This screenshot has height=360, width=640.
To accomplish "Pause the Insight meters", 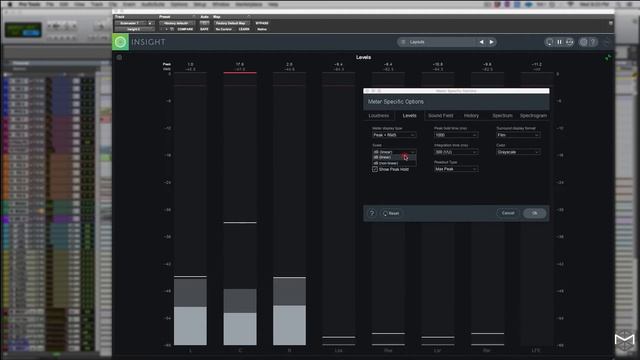I will (560, 42).
